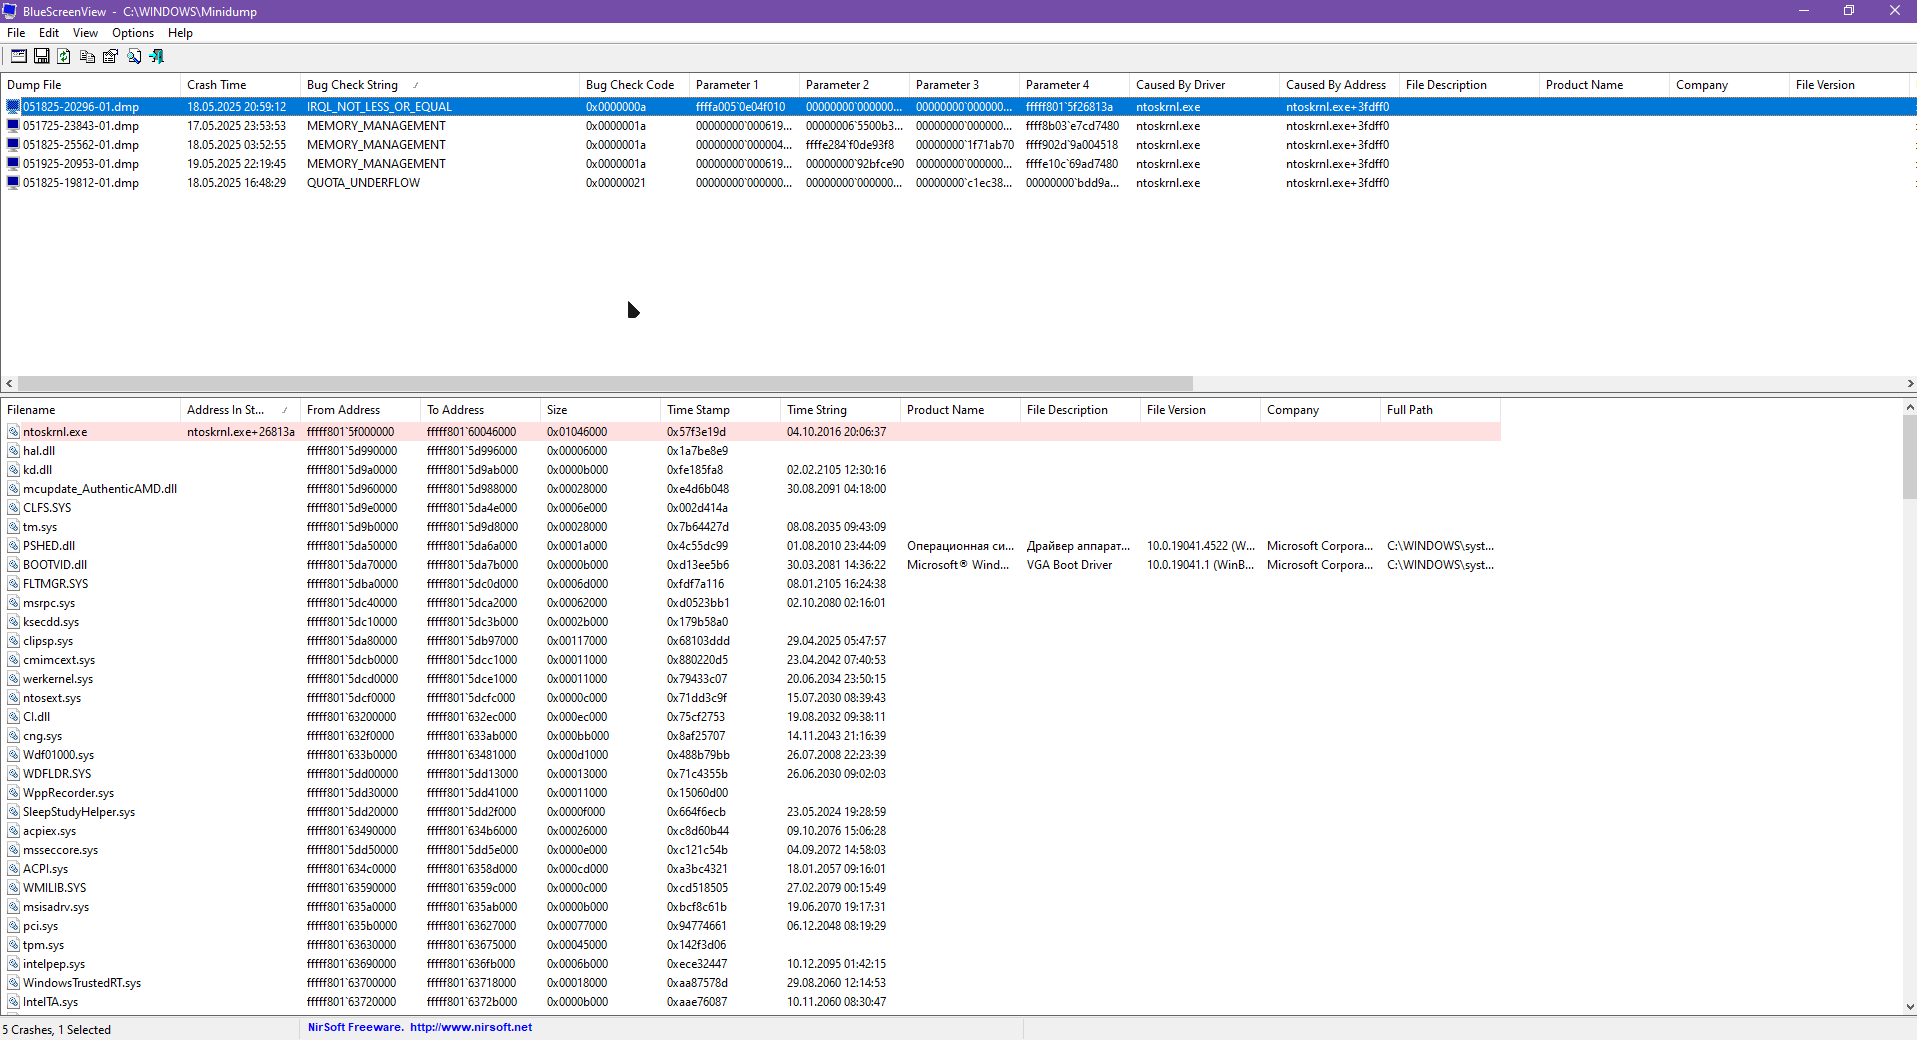
Task: Click the PSHED.dll file icon
Action: [x=14, y=546]
